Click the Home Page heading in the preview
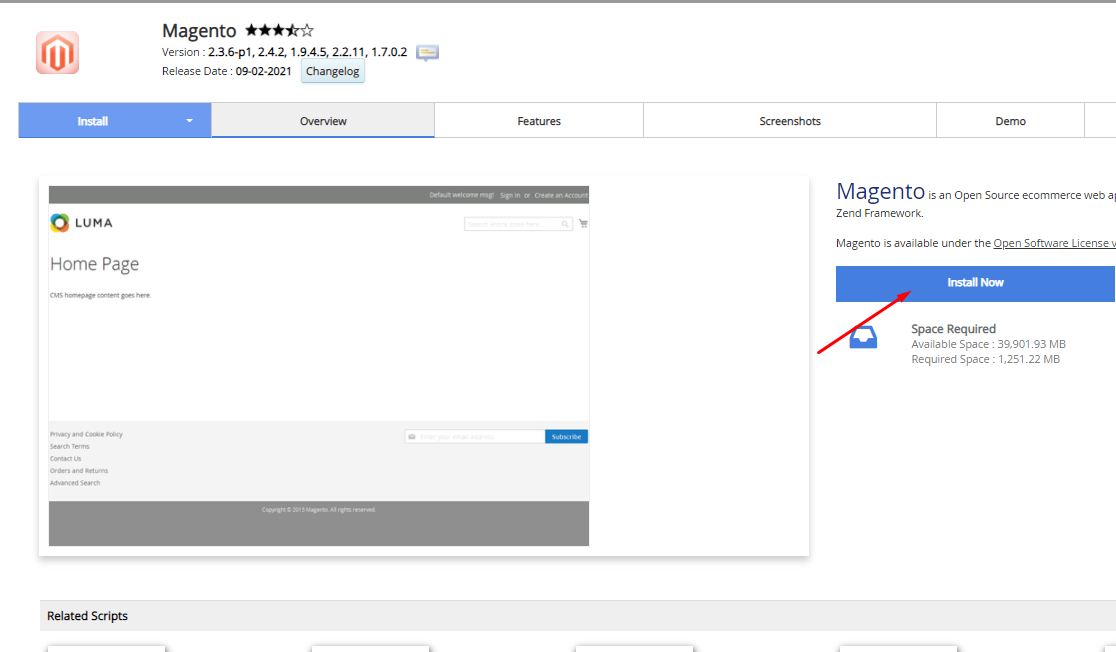The height and width of the screenshot is (652, 1116). pyautogui.click(x=94, y=264)
